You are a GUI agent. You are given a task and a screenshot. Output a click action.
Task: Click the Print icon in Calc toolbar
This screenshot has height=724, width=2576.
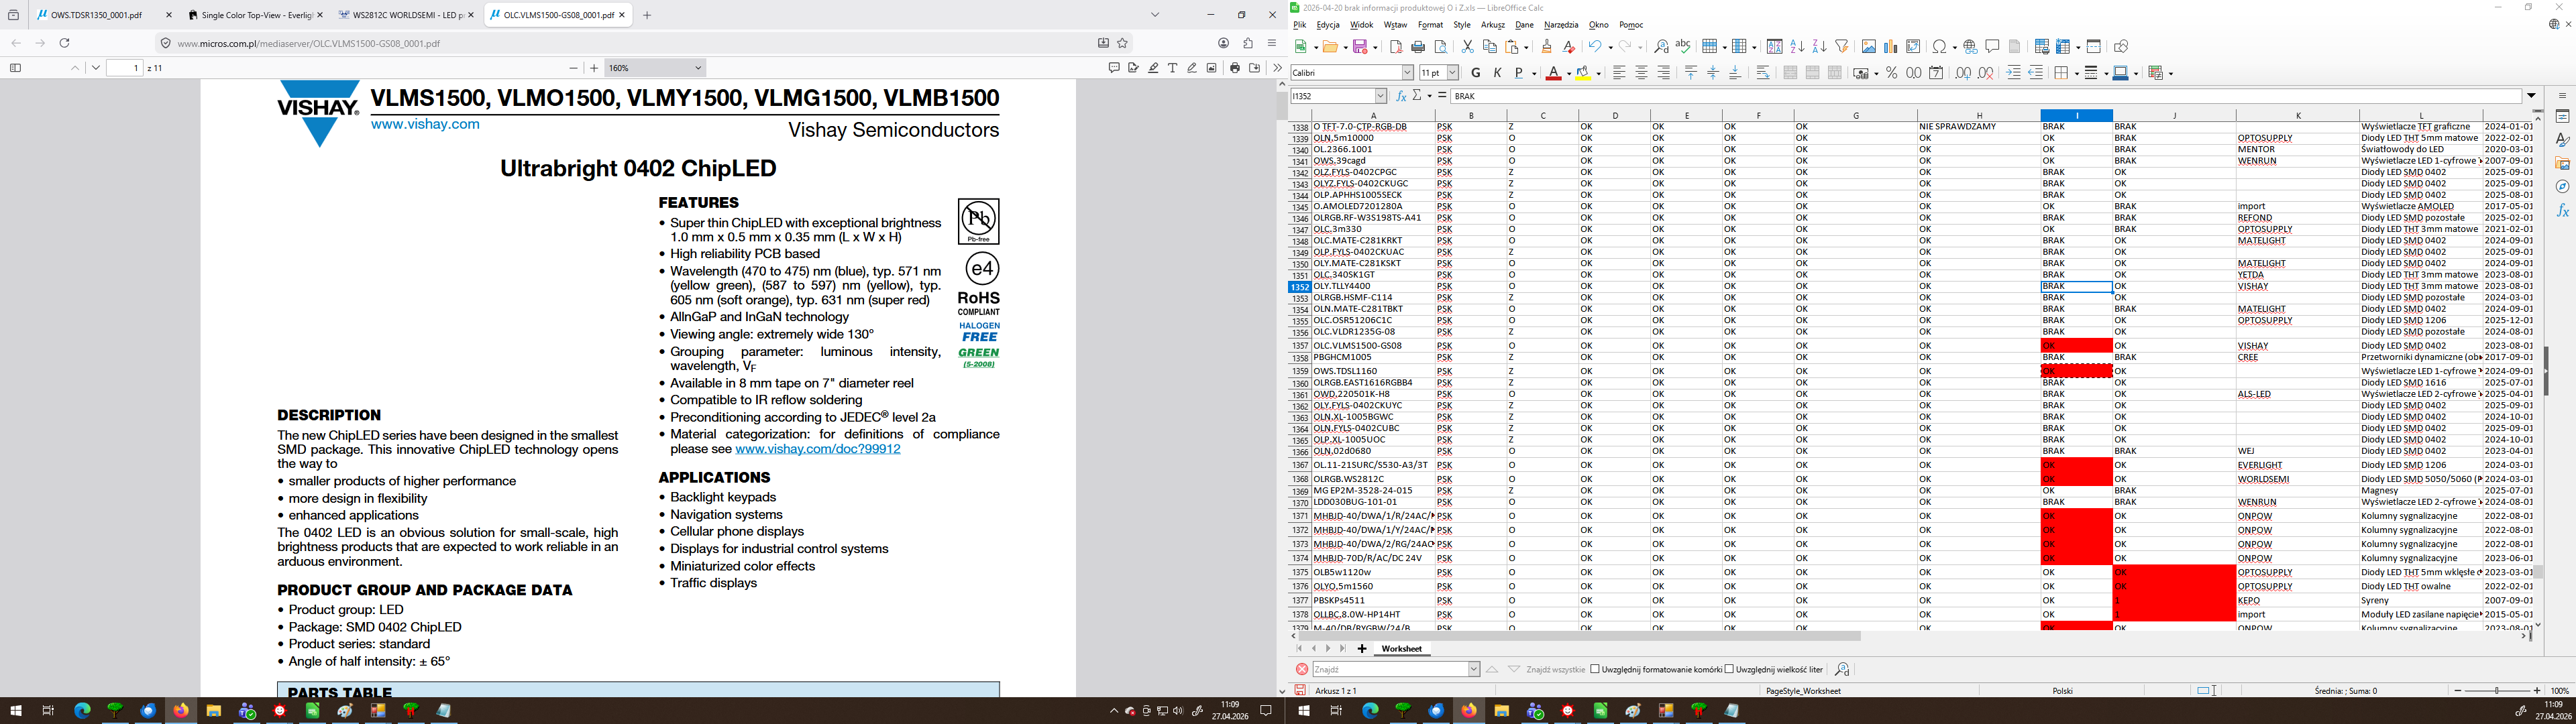1418,47
